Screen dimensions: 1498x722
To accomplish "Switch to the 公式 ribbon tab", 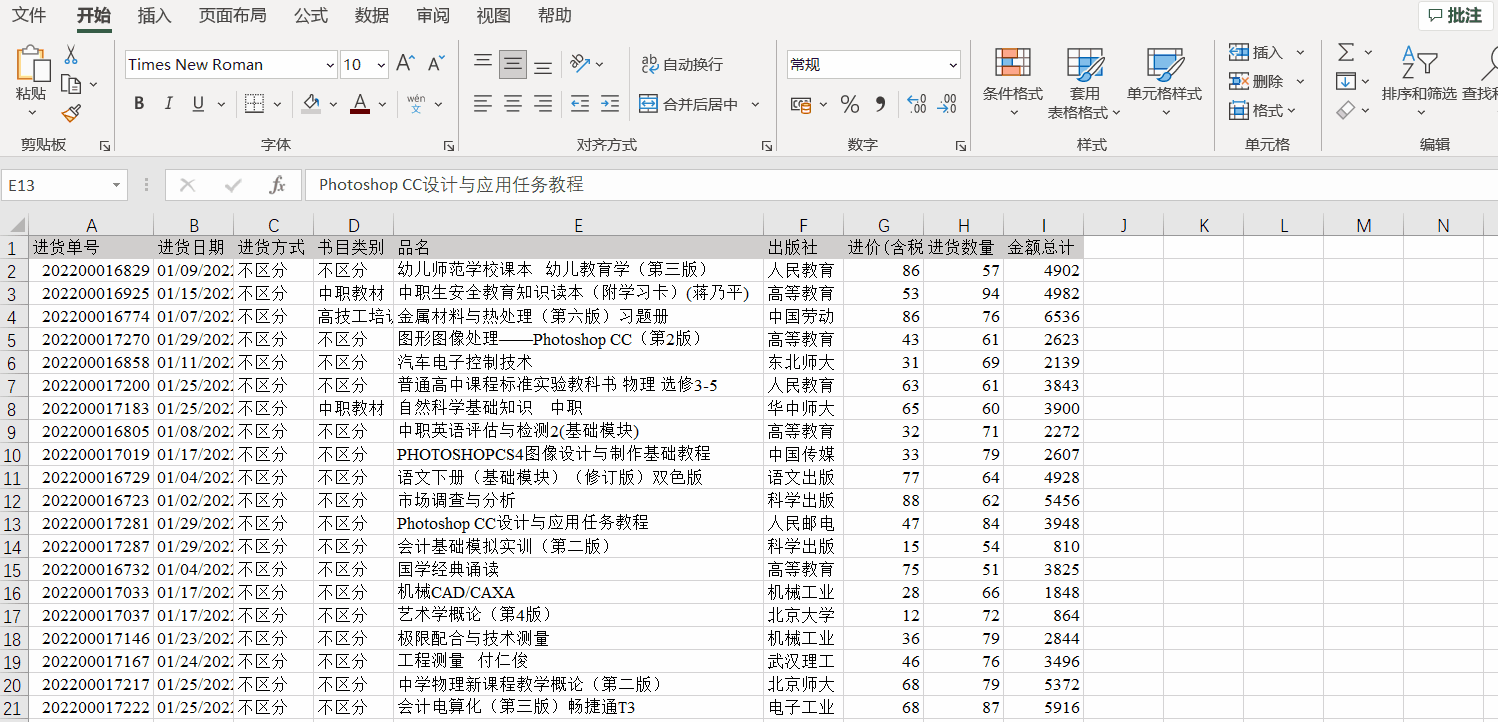I will (x=312, y=16).
